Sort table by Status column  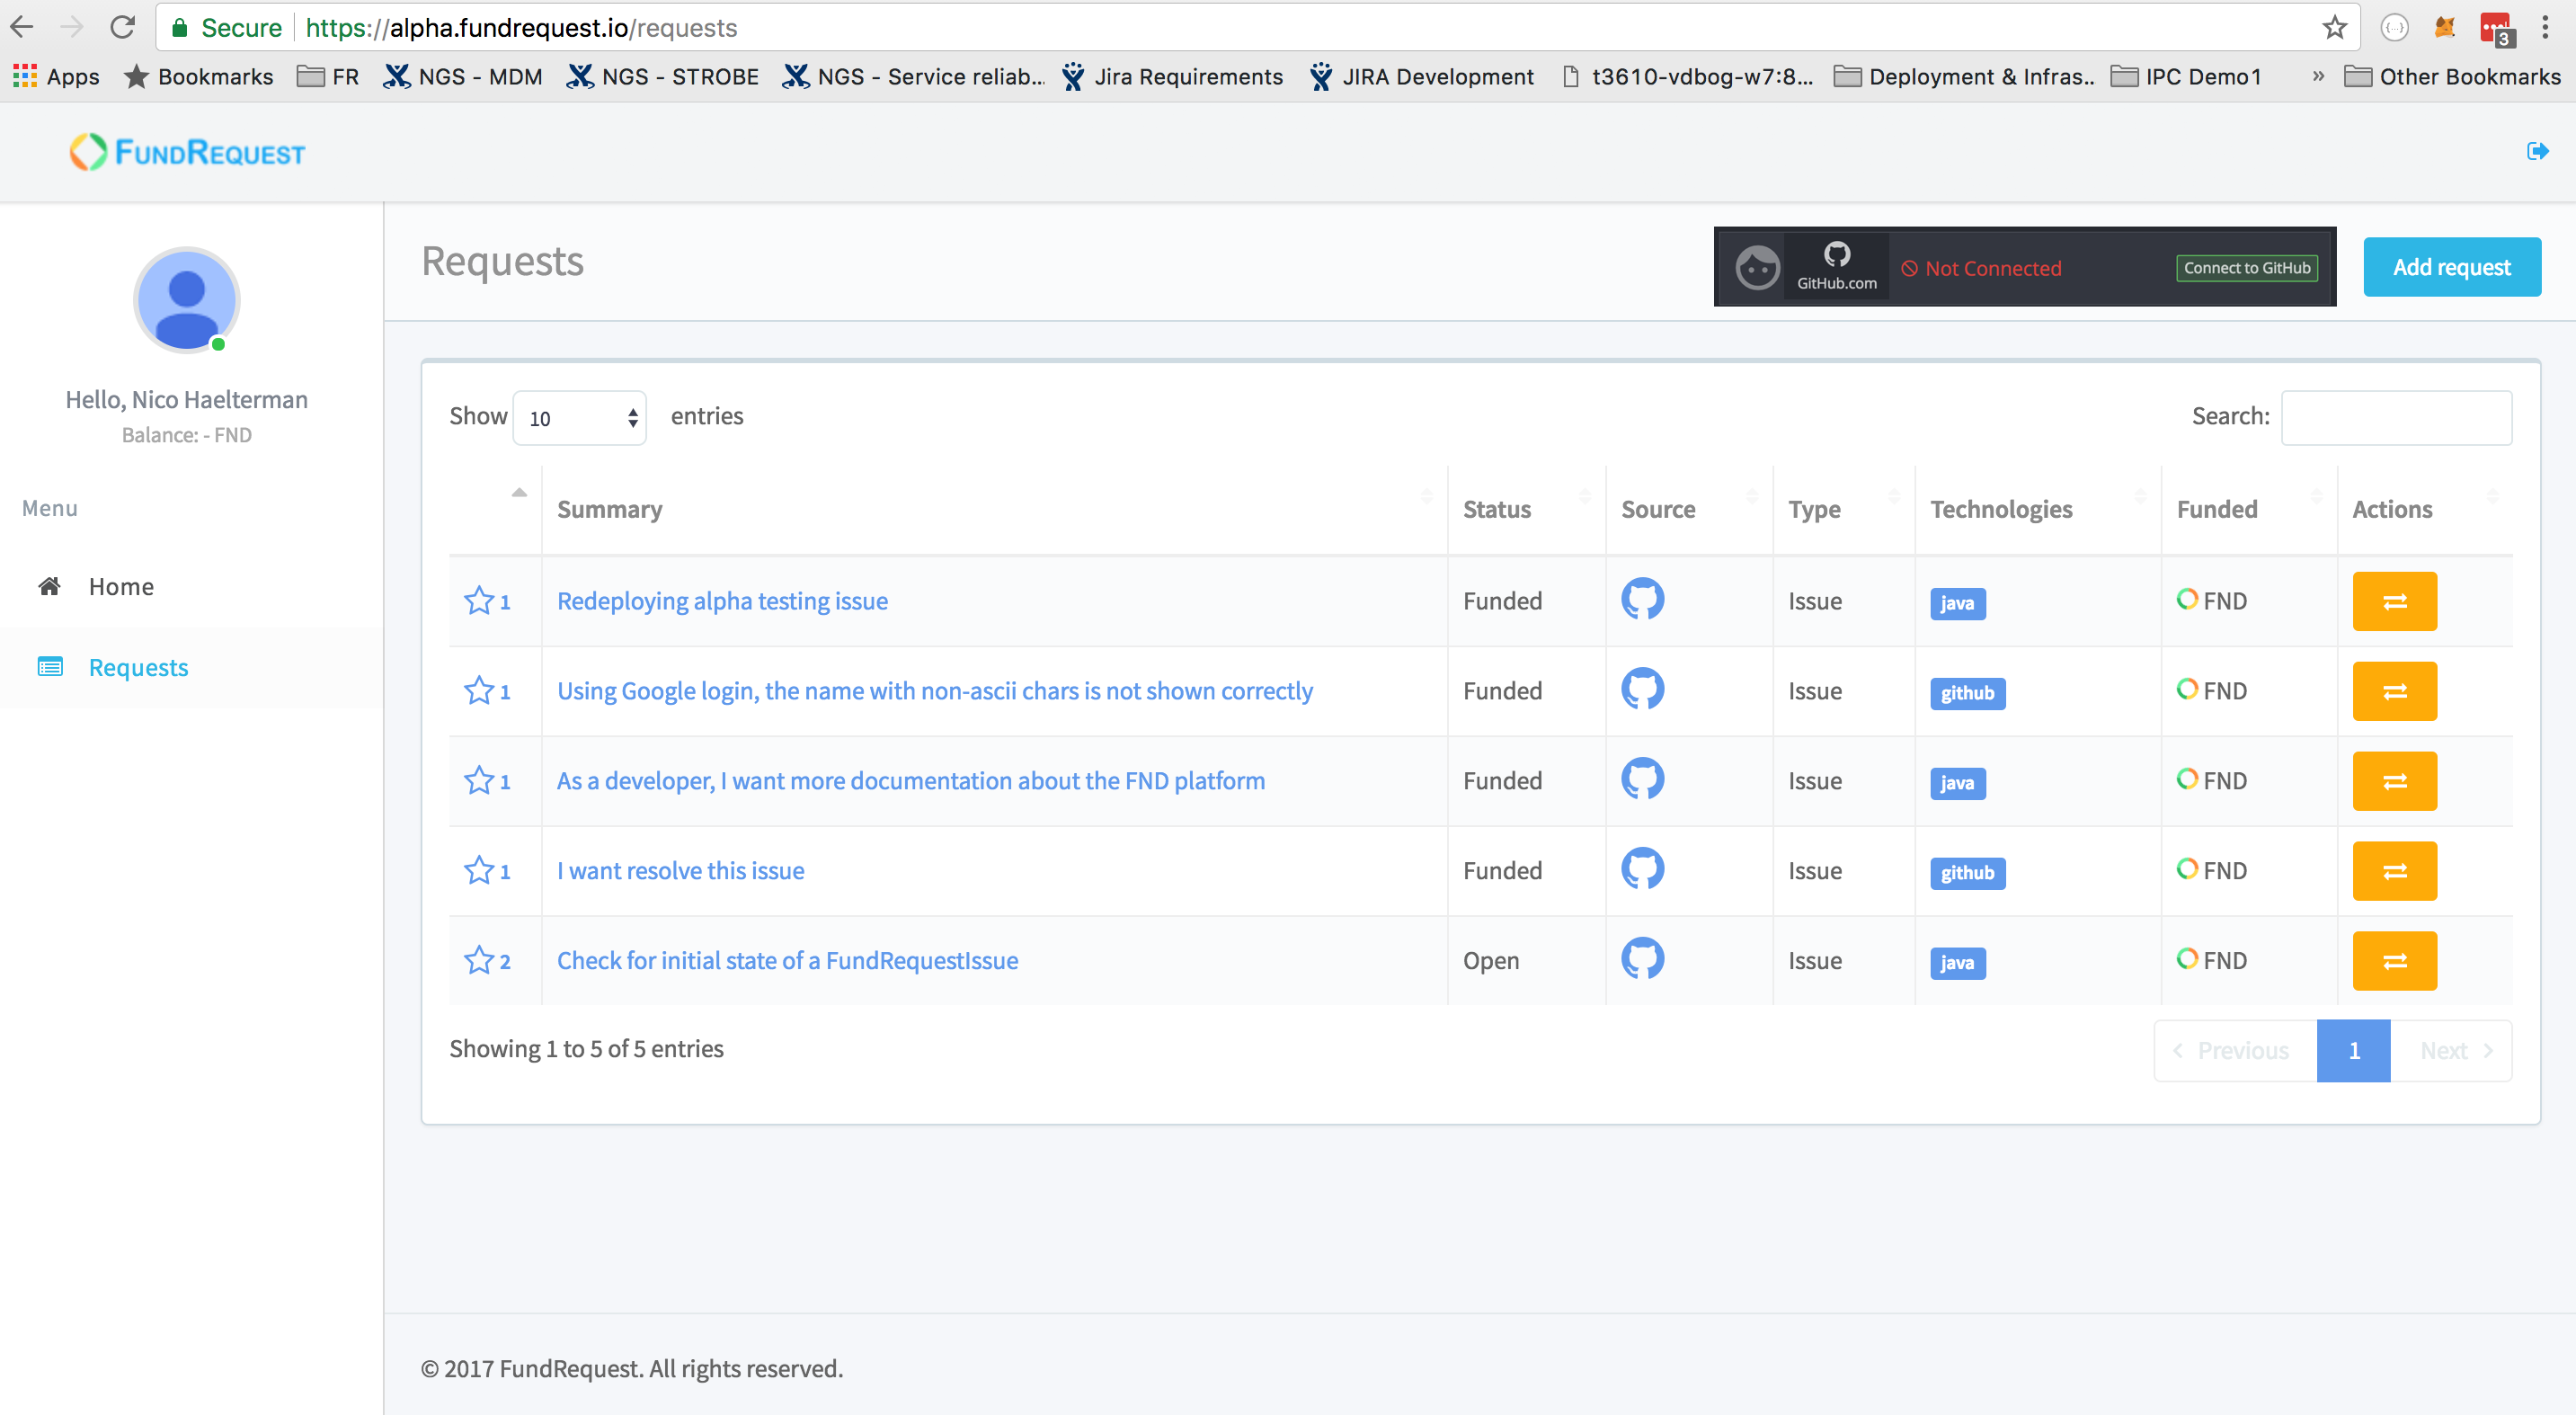(1496, 509)
